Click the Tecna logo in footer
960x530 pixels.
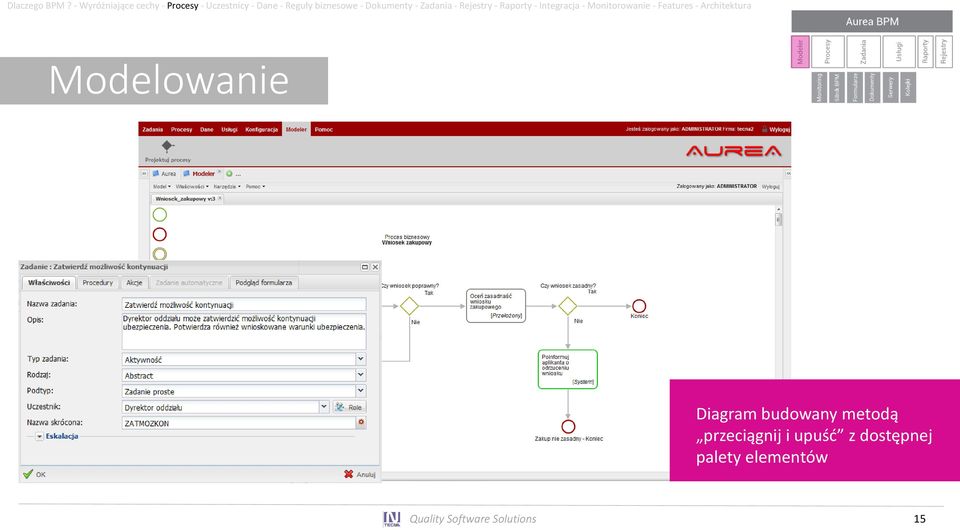(391, 519)
